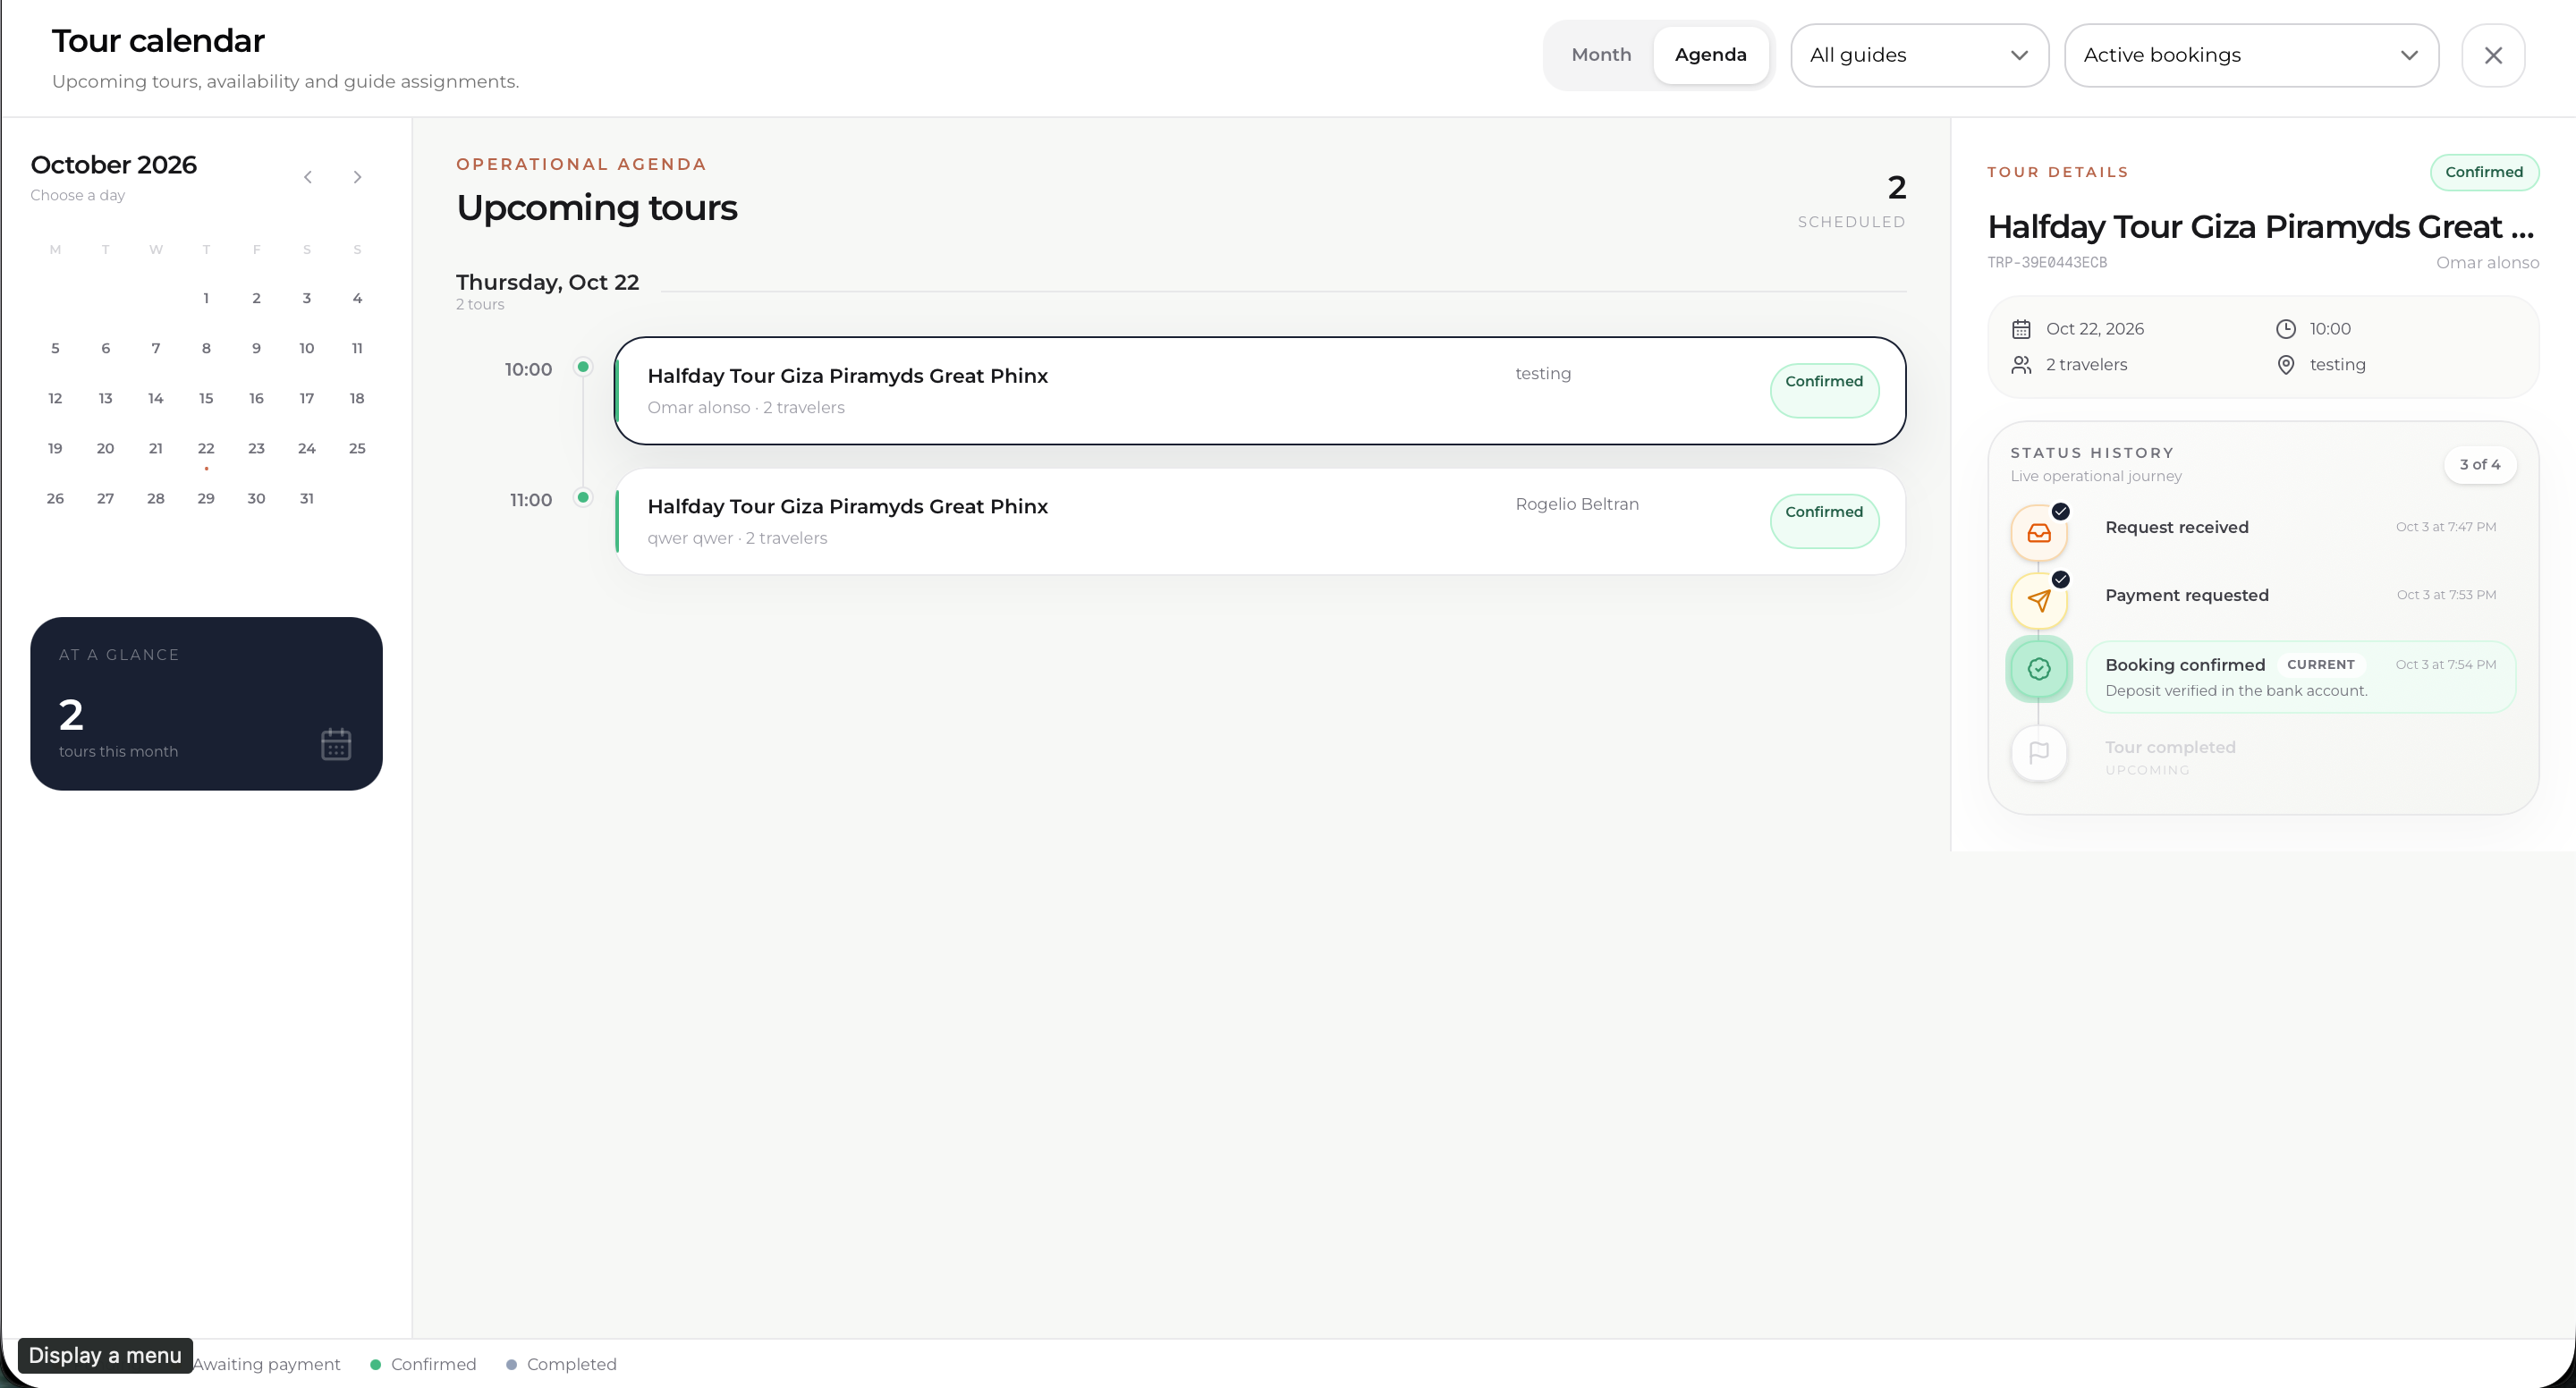Click 'Payment requested' status entry text
The width and height of the screenshot is (2576, 1388).
point(2187,595)
